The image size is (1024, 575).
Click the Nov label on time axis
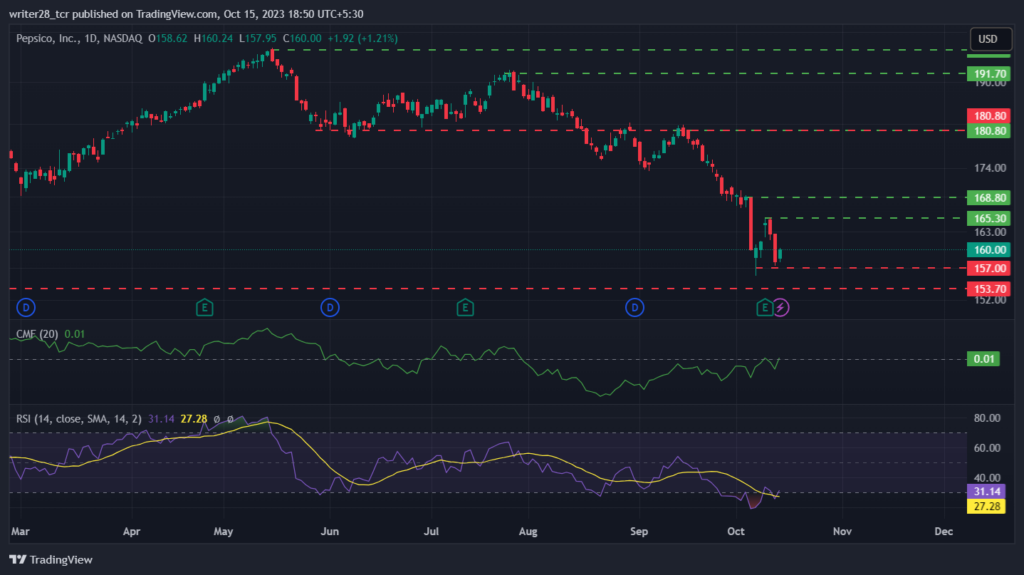(842, 531)
